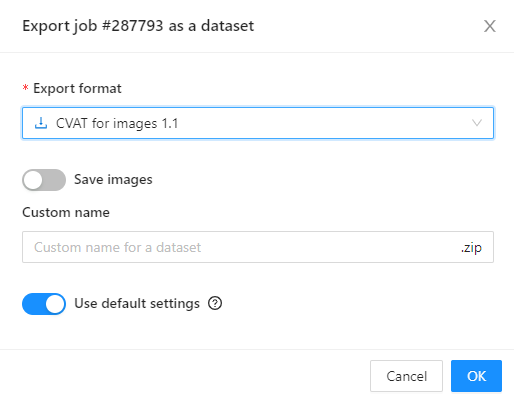Confirm export with OK button
The width and height of the screenshot is (514, 402).
476,376
